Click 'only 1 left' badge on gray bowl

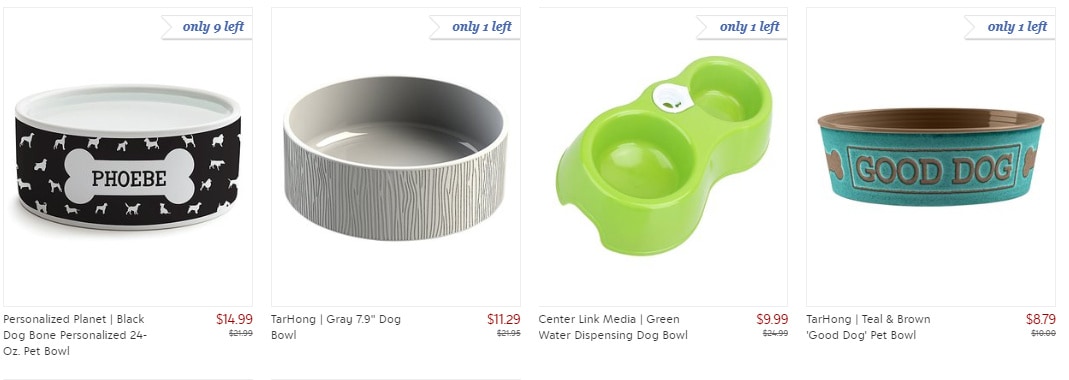(475, 27)
